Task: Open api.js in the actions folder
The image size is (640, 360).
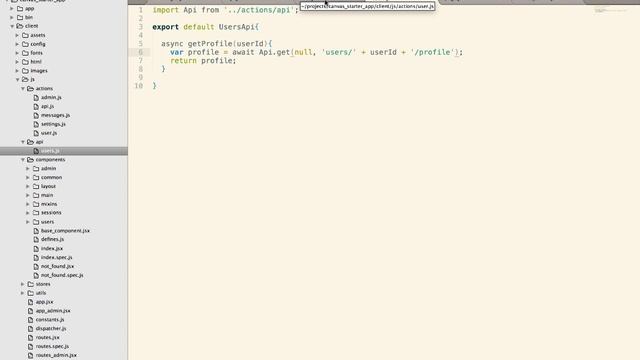Action: (47, 106)
